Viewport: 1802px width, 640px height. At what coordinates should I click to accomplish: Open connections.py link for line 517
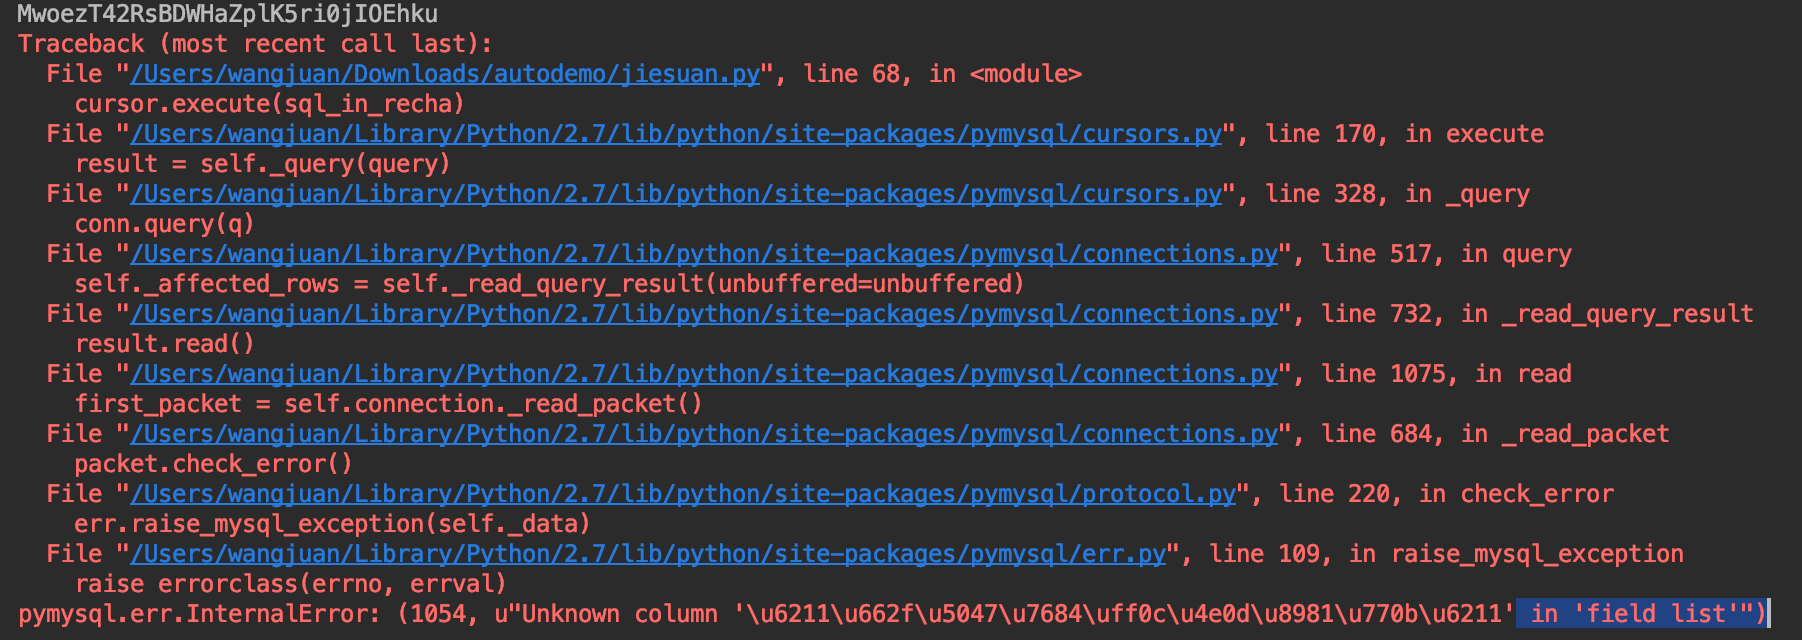click(704, 254)
